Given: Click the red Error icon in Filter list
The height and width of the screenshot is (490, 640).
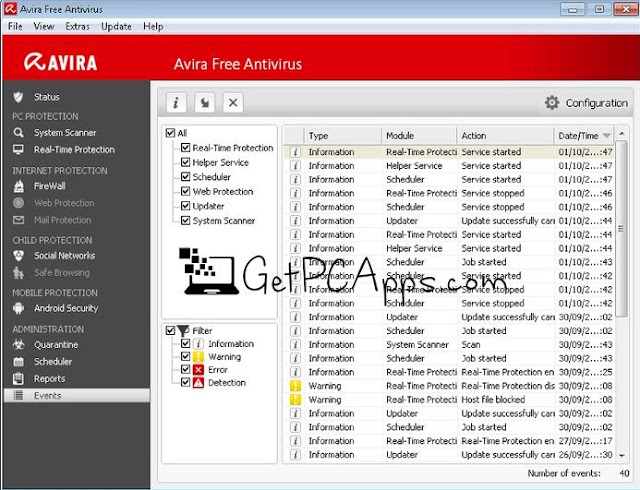Looking at the screenshot, I should [198, 370].
